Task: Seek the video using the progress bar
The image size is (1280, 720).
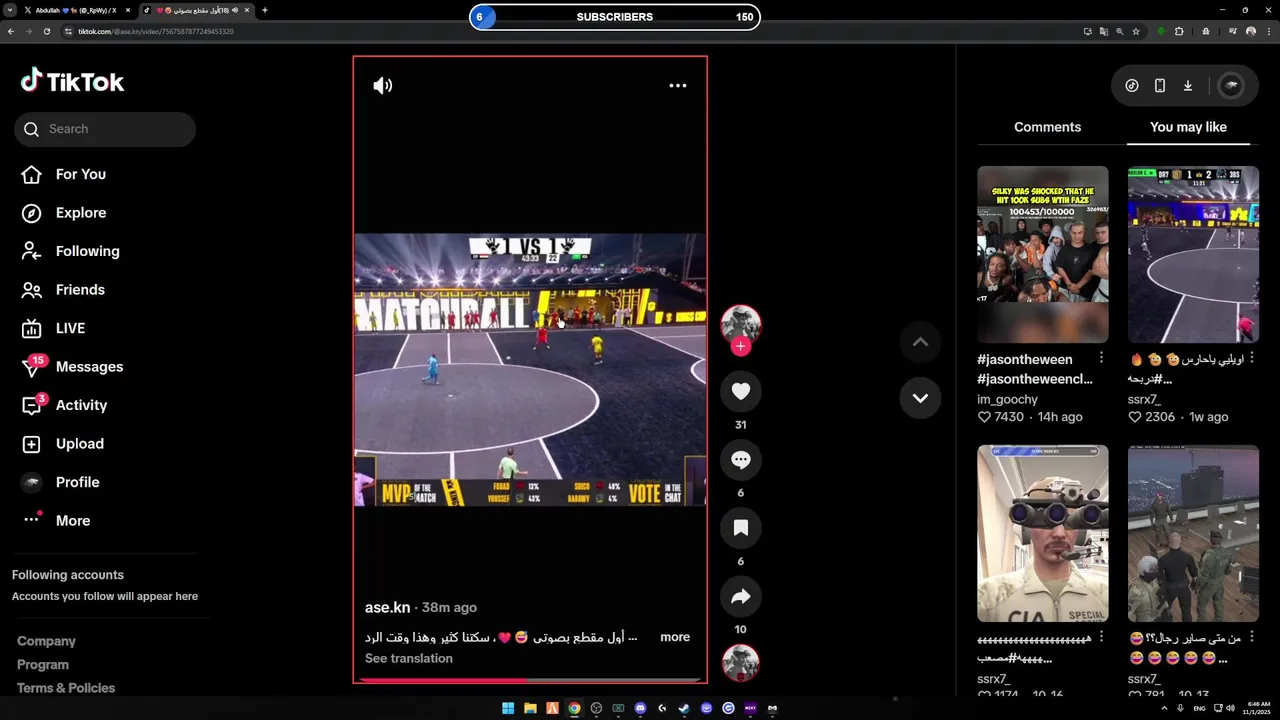Action: click(x=530, y=680)
